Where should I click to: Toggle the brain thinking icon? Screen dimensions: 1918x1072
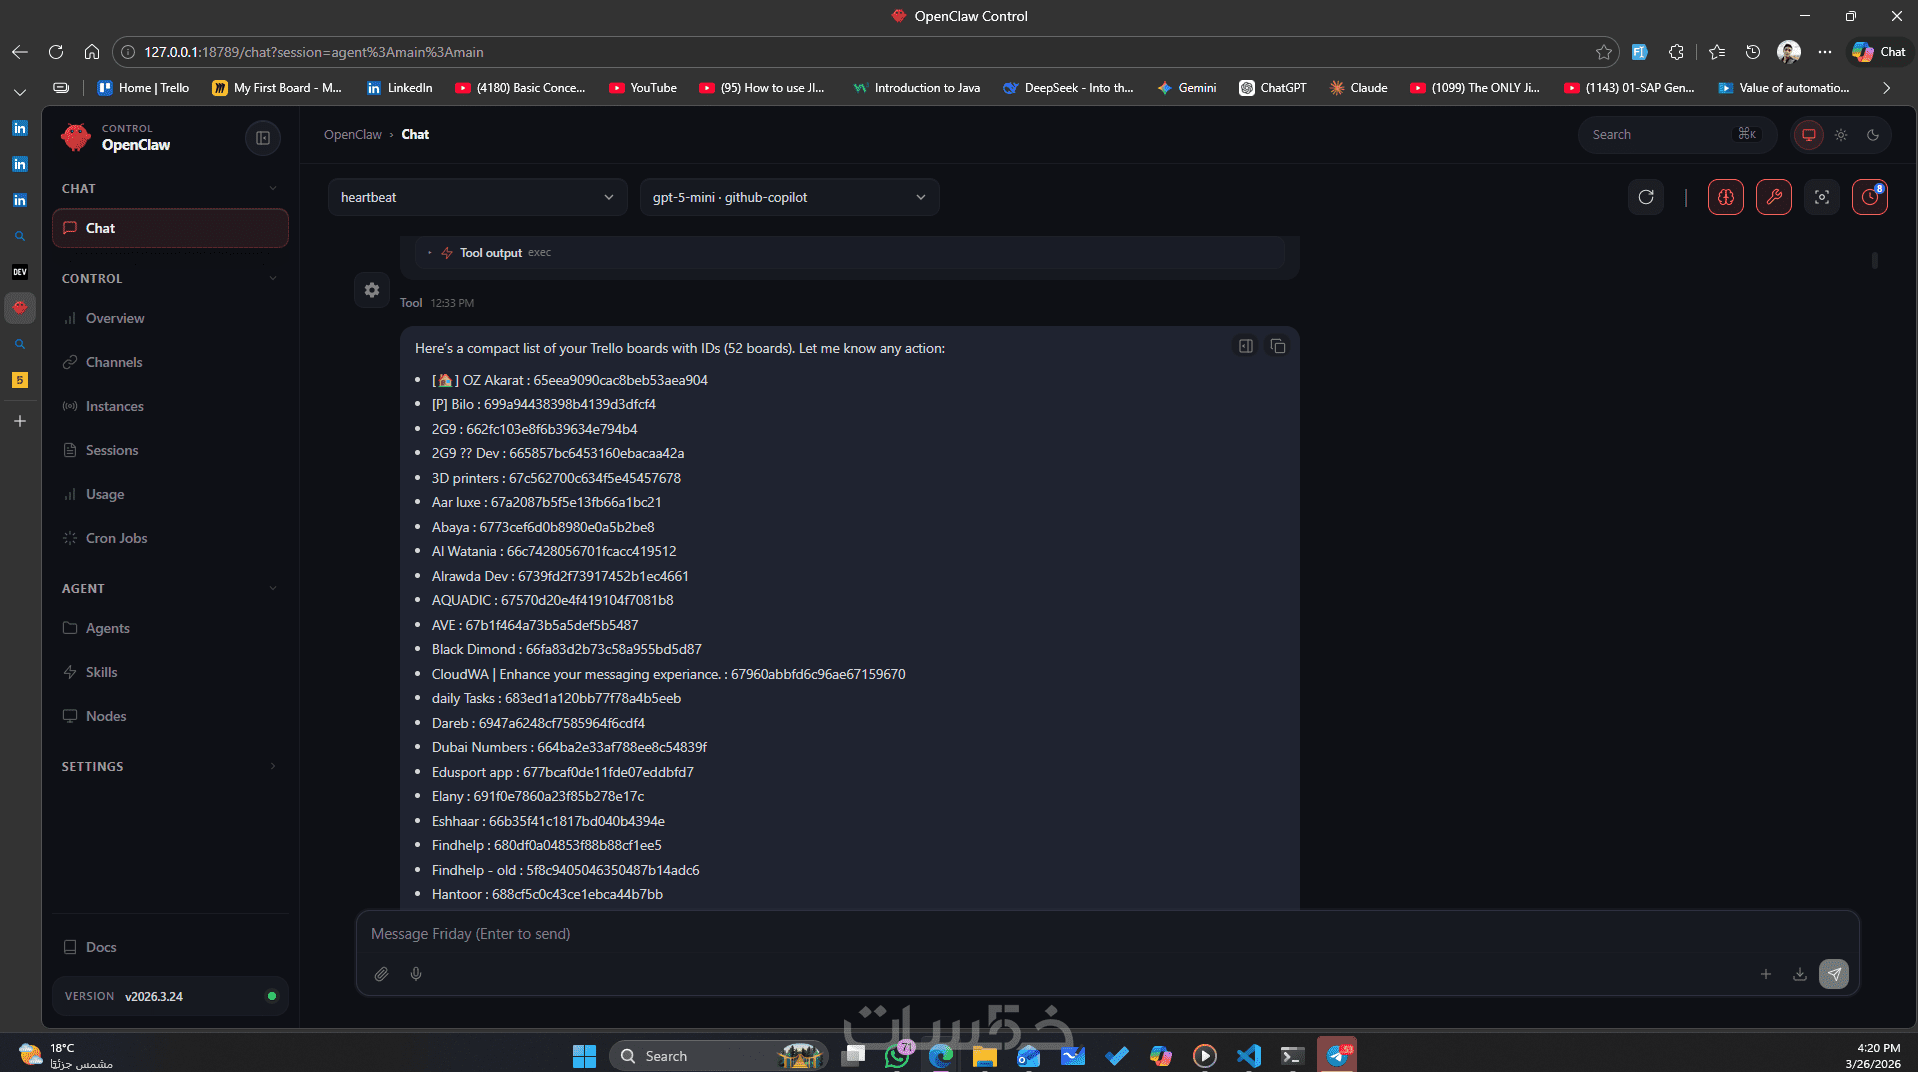pos(1726,197)
